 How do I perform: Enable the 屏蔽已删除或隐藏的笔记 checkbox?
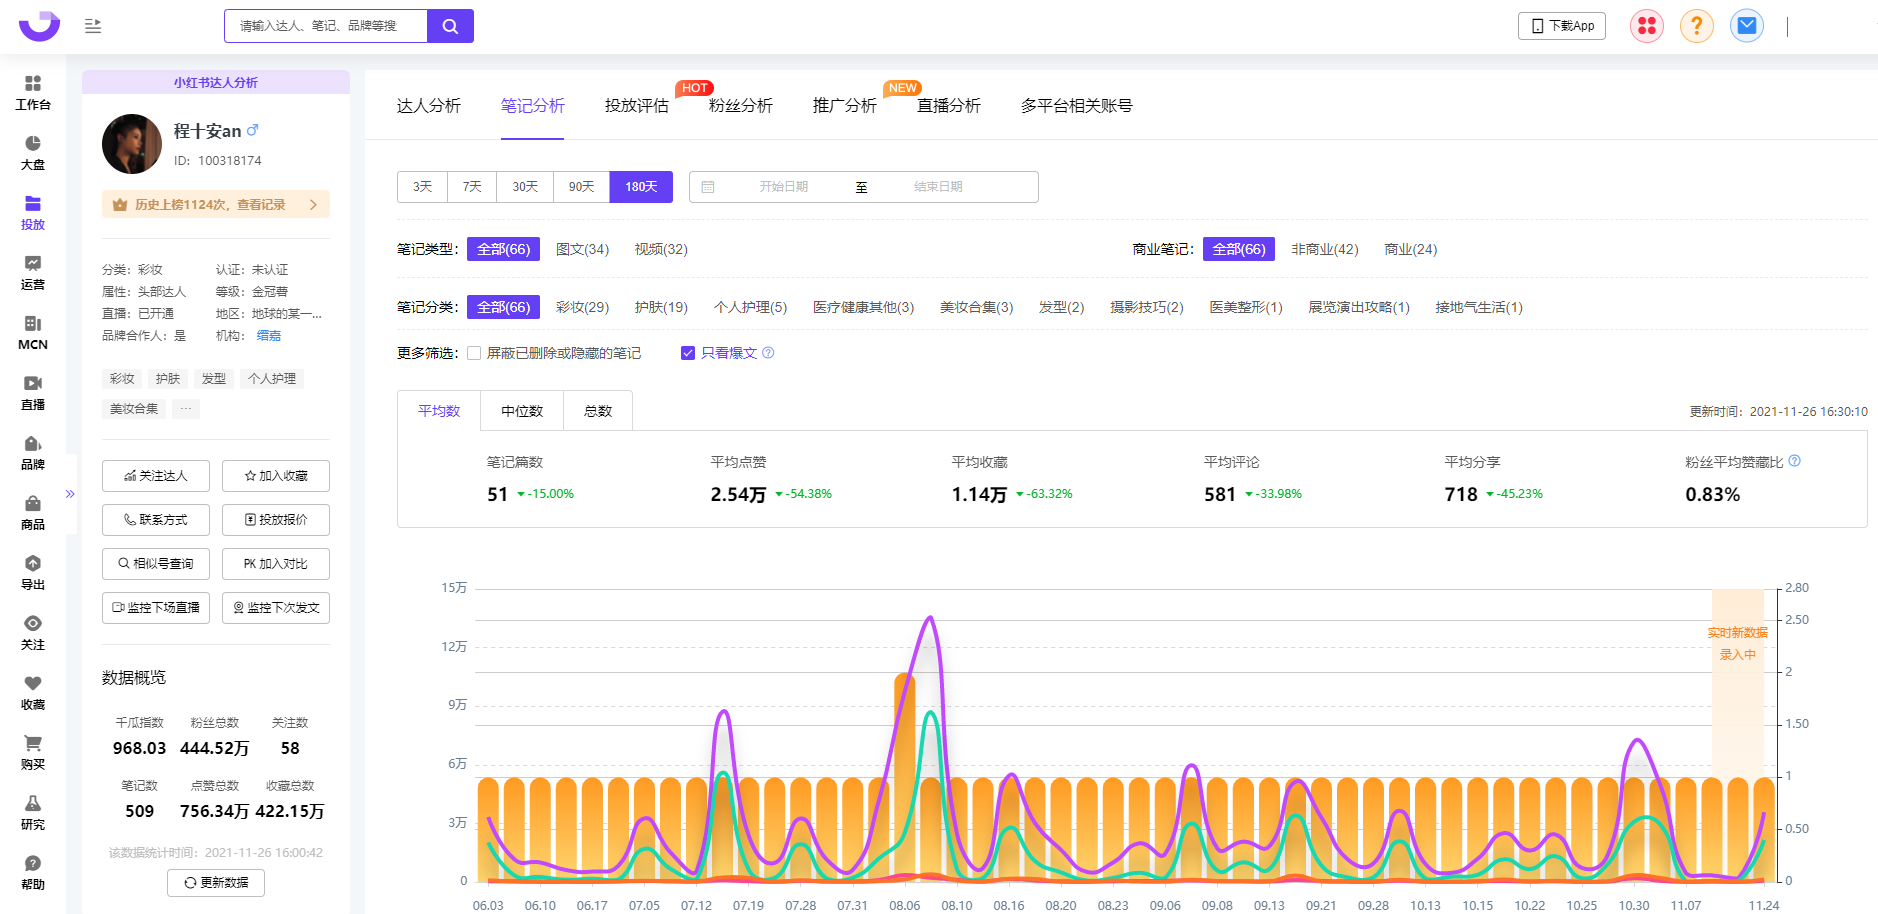(x=474, y=352)
